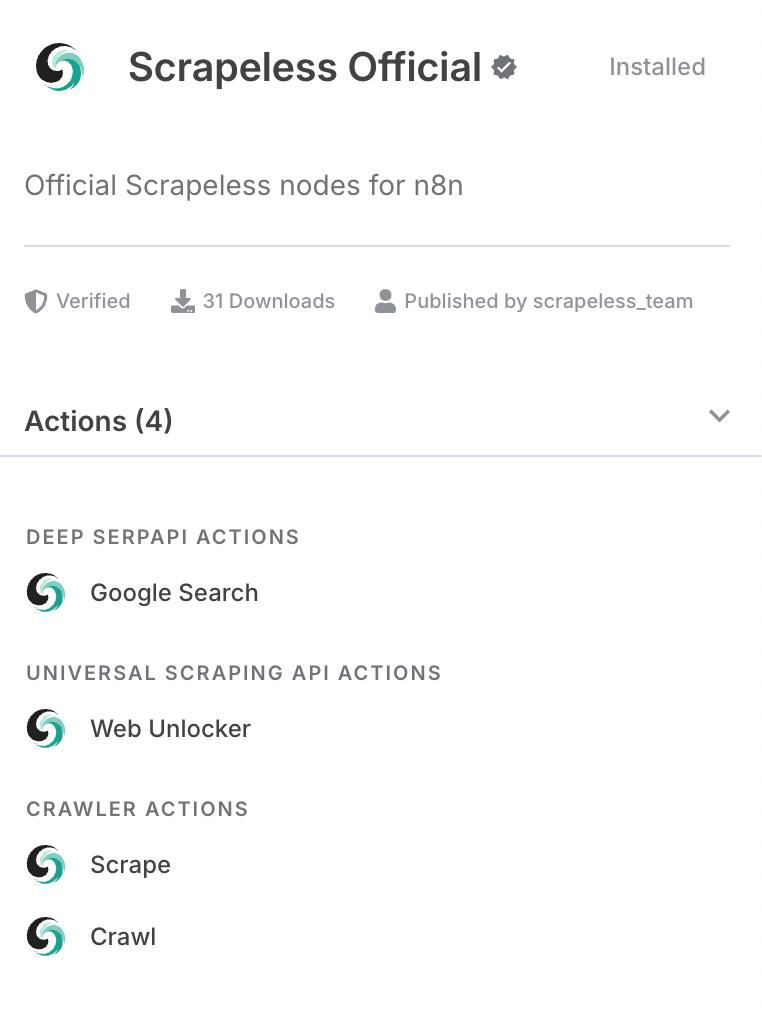This screenshot has height=1030, width=762.
Task: Click the Verified shield icon
Action: pyautogui.click(x=35, y=302)
